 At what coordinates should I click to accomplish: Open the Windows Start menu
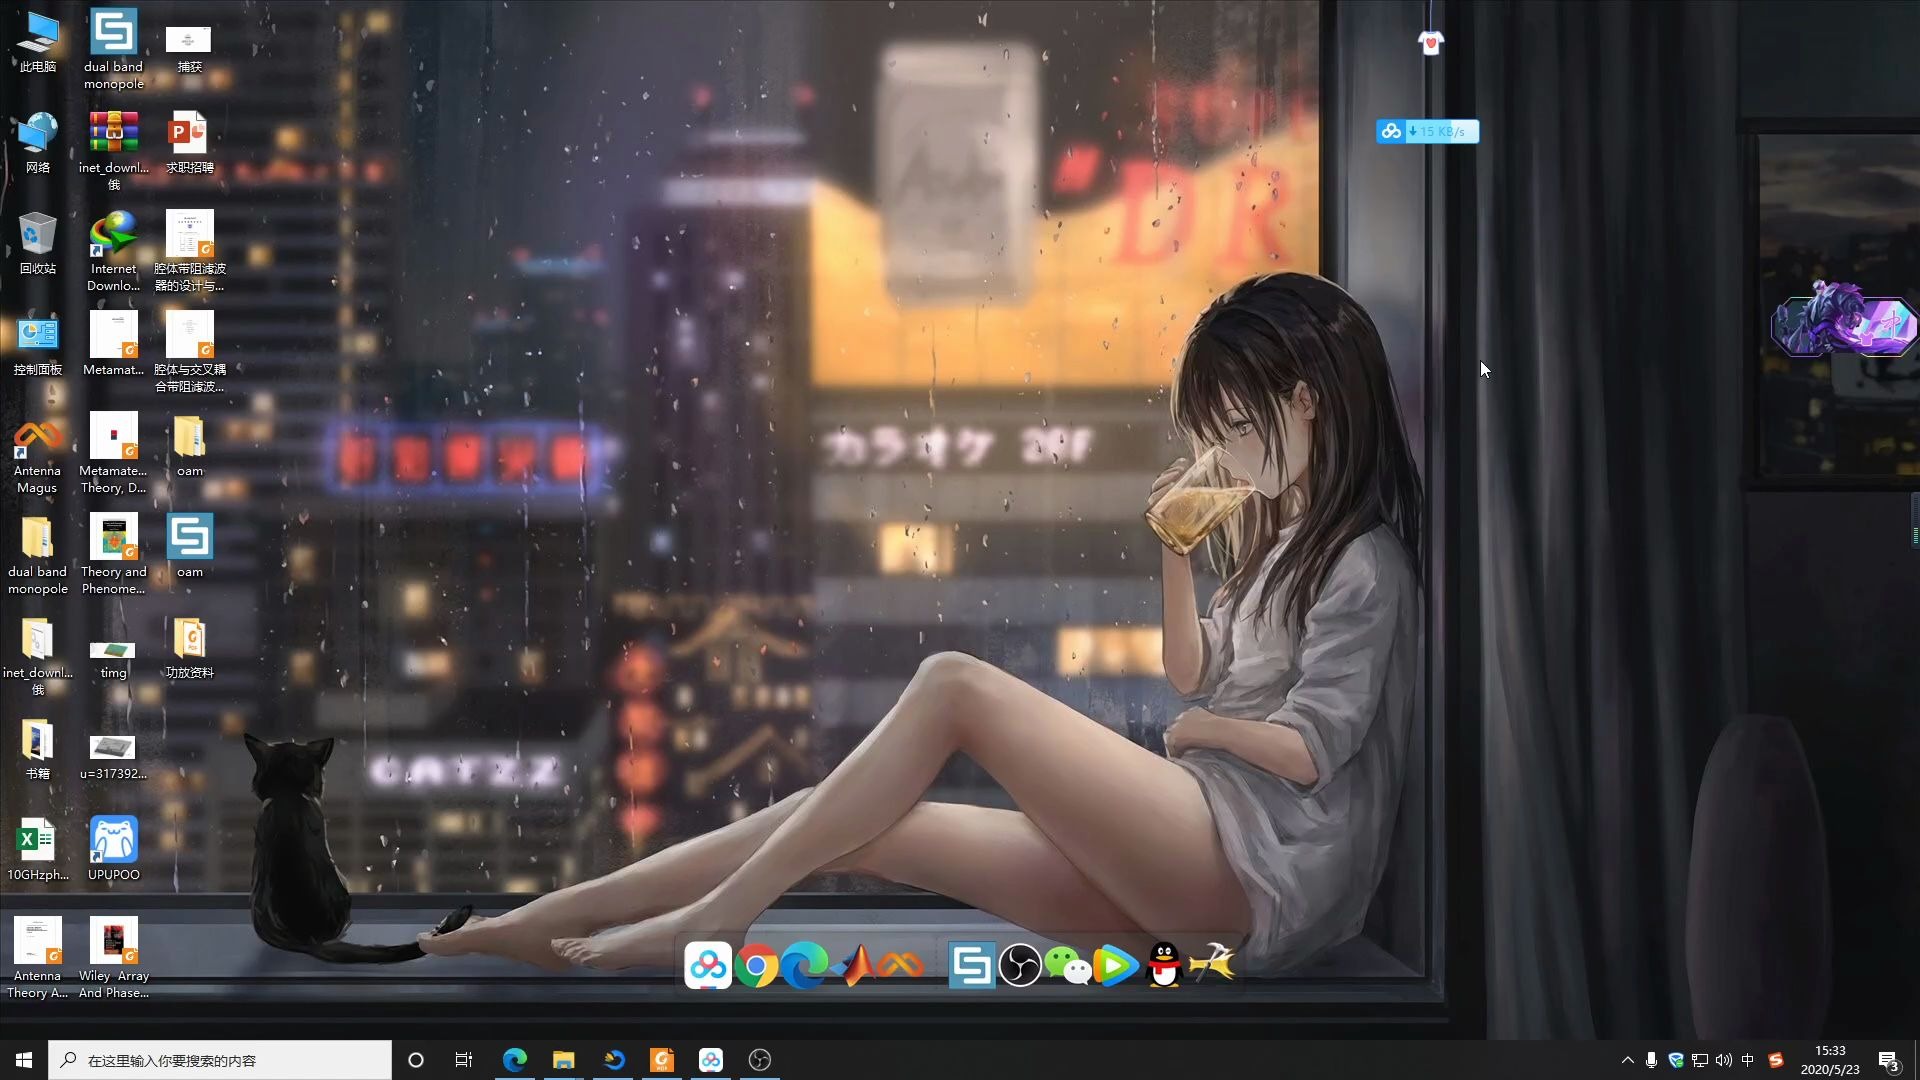(x=24, y=1060)
